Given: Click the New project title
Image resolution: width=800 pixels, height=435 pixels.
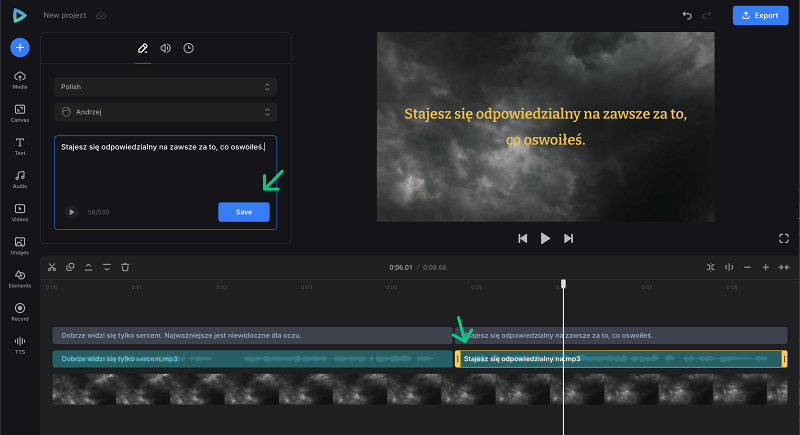Looking at the screenshot, I should tap(65, 15).
